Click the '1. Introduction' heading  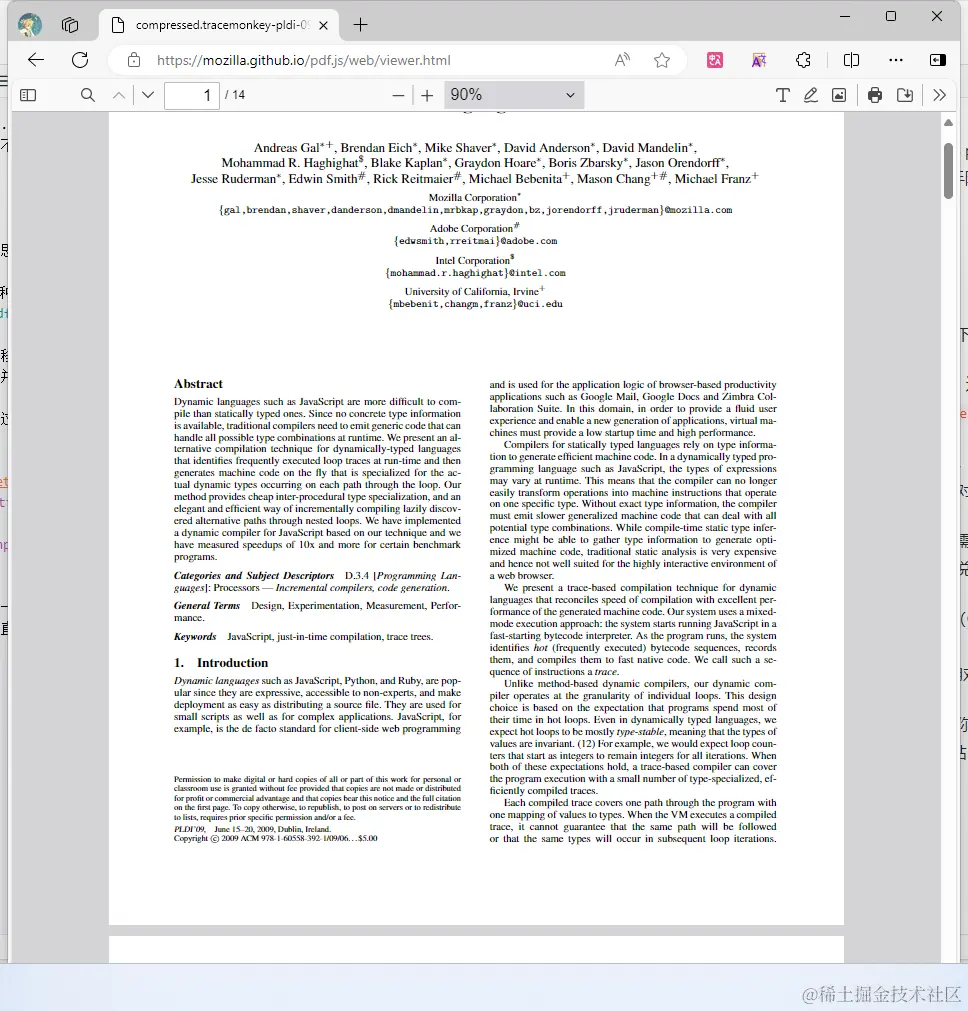pos(221,663)
